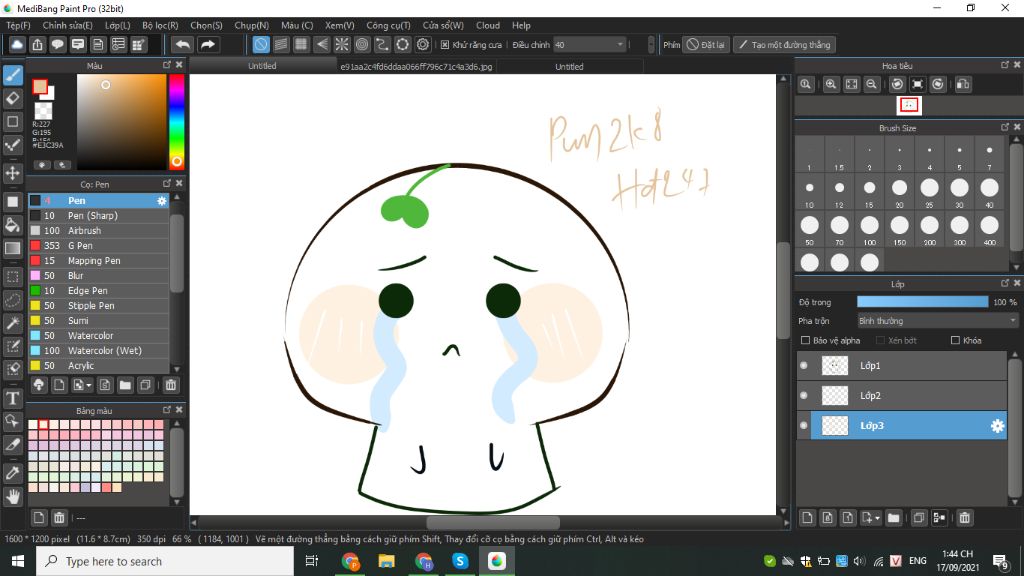Select the Text tool
This screenshot has width=1024, height=576.
12,398
